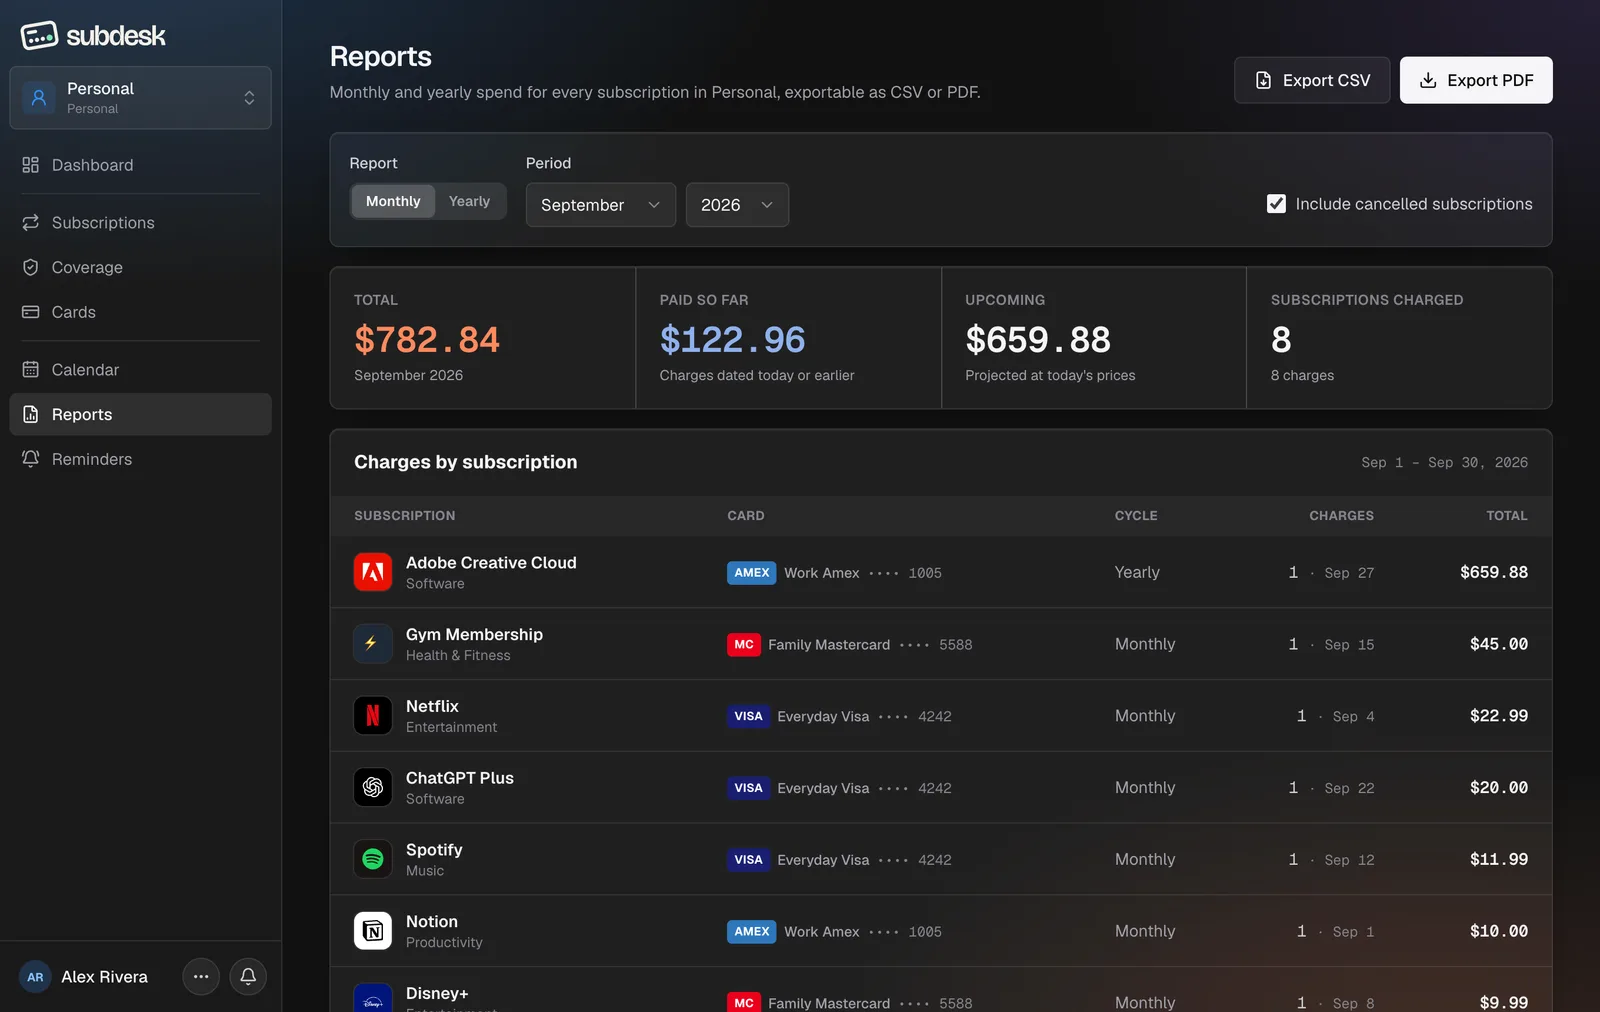Click Gym Membership subscription name
Image resolution: width=1600 pixels, height=1012 pixels.
tap(474, 635)
